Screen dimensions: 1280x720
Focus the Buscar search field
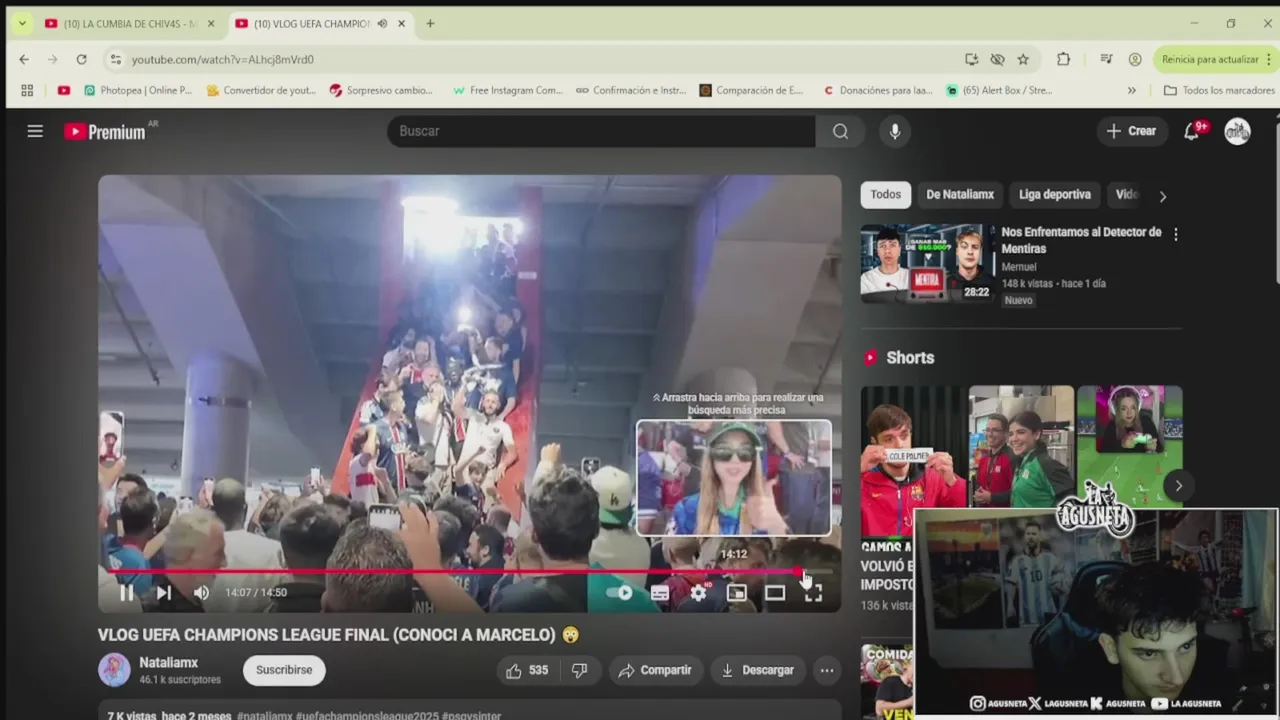600,131
